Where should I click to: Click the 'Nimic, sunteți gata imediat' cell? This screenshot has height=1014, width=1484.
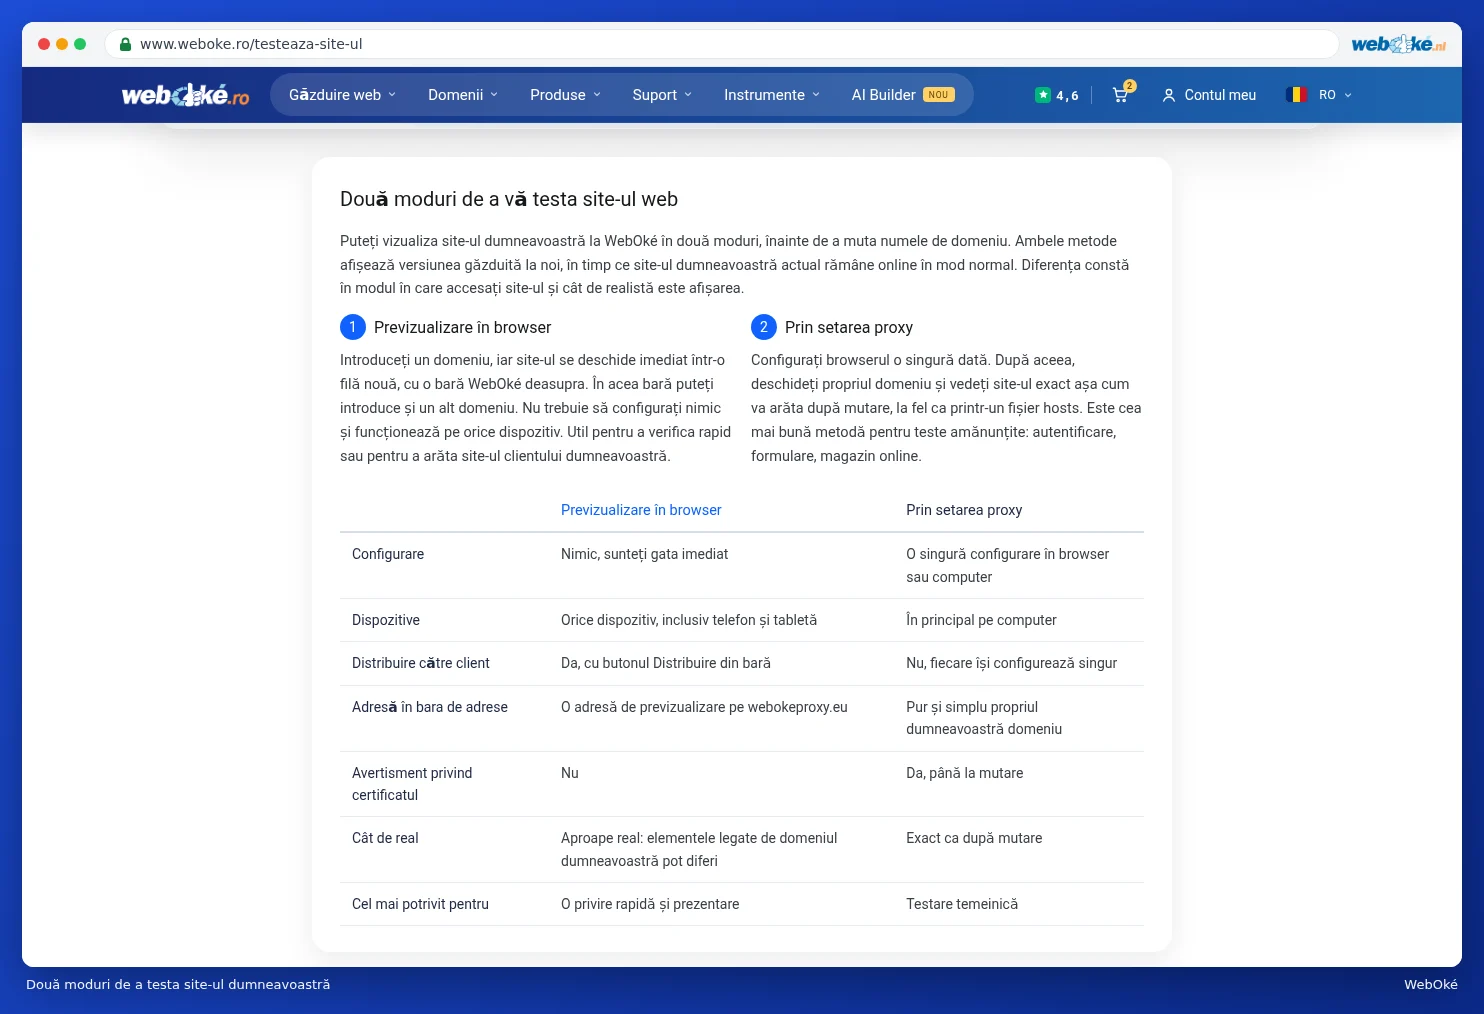coord(645,554)
